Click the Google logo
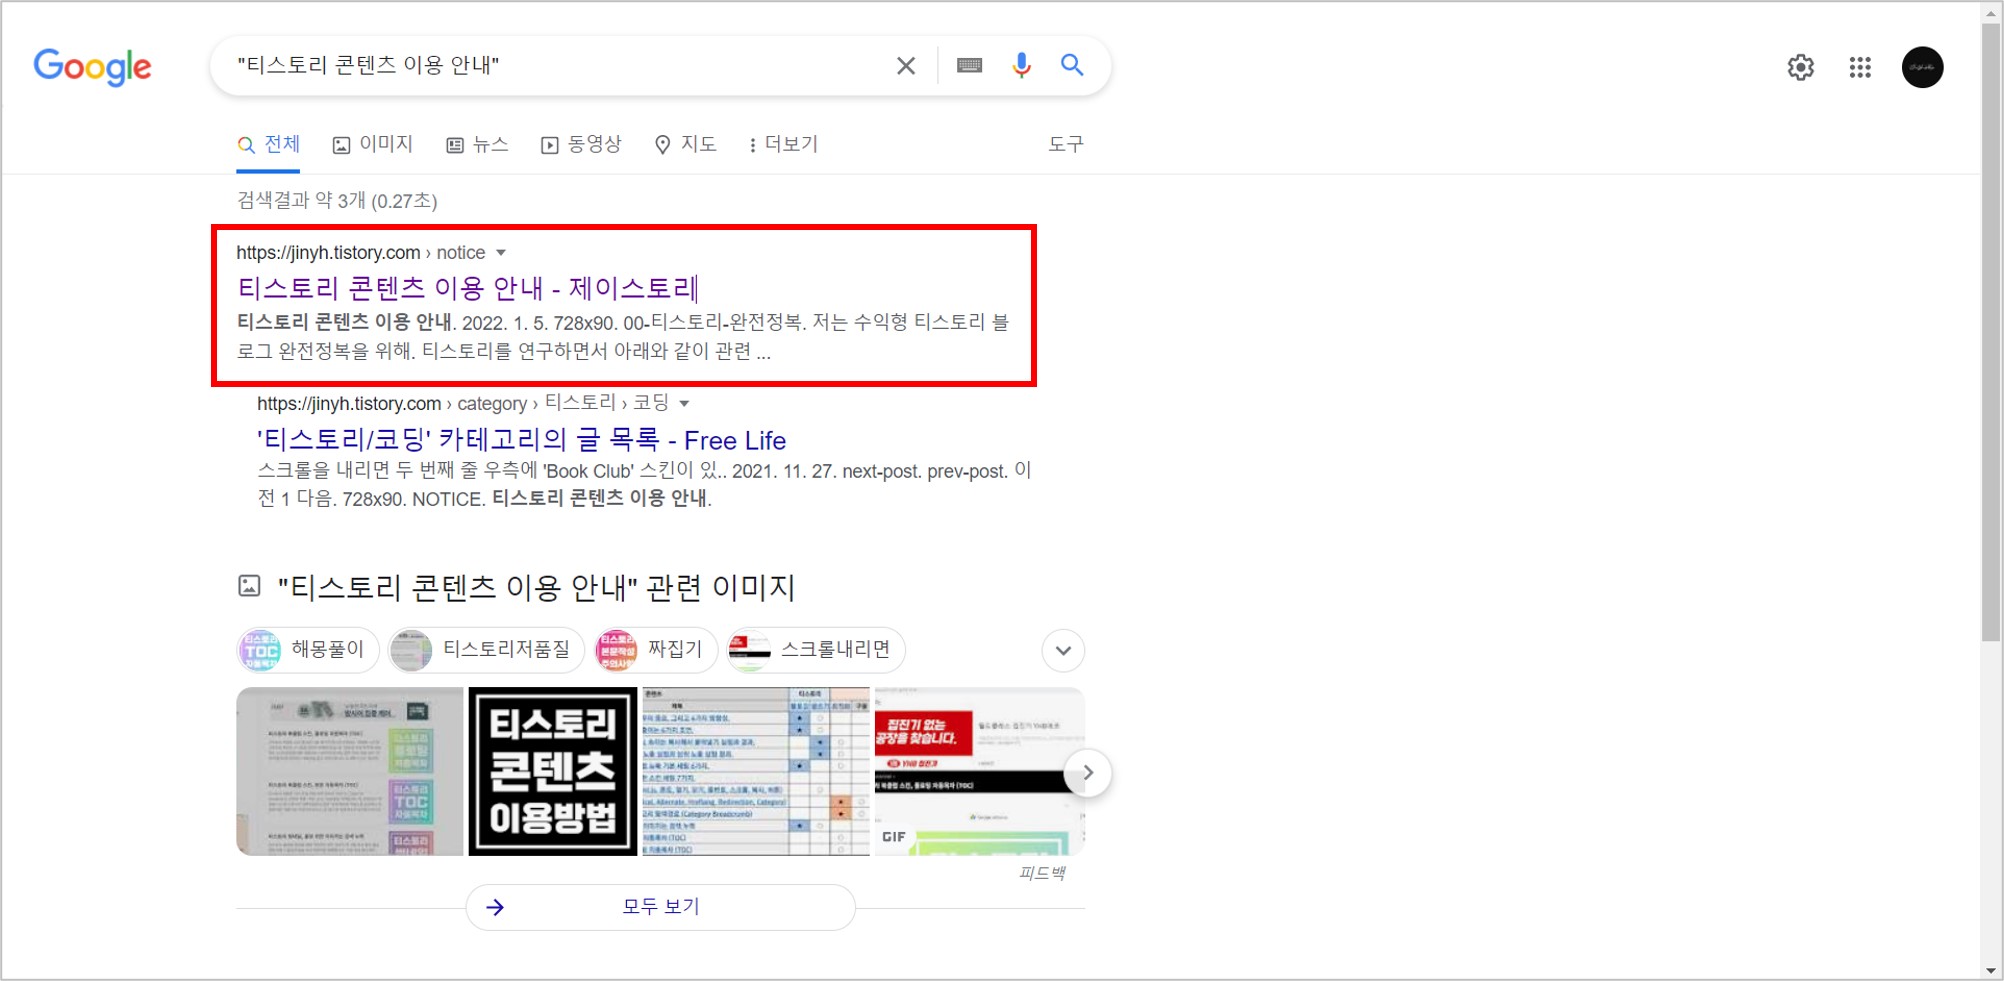The height and width of the screenshot is (981, 2004). click(x=92, y=67)
